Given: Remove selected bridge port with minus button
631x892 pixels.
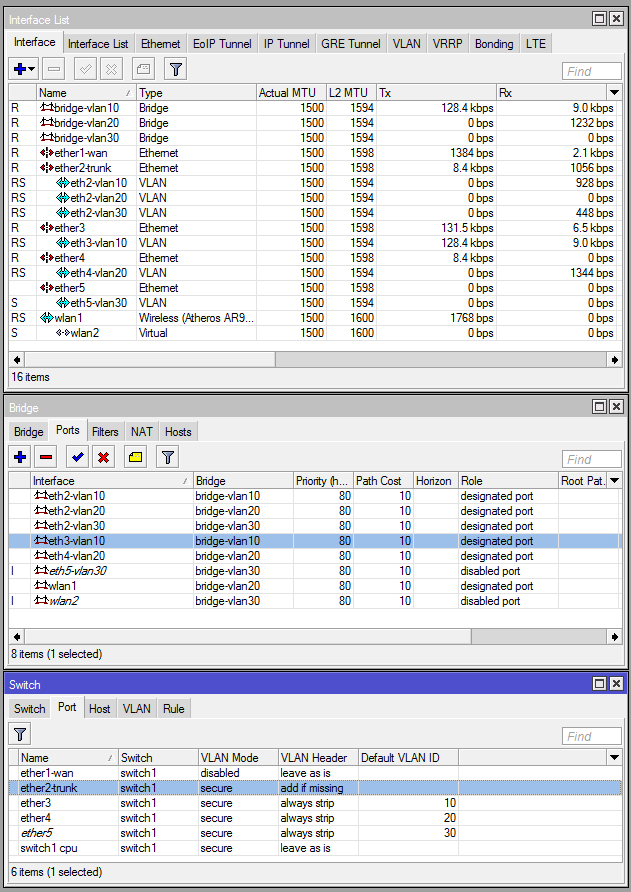Looking at the screenshot, I should point(46,457).
